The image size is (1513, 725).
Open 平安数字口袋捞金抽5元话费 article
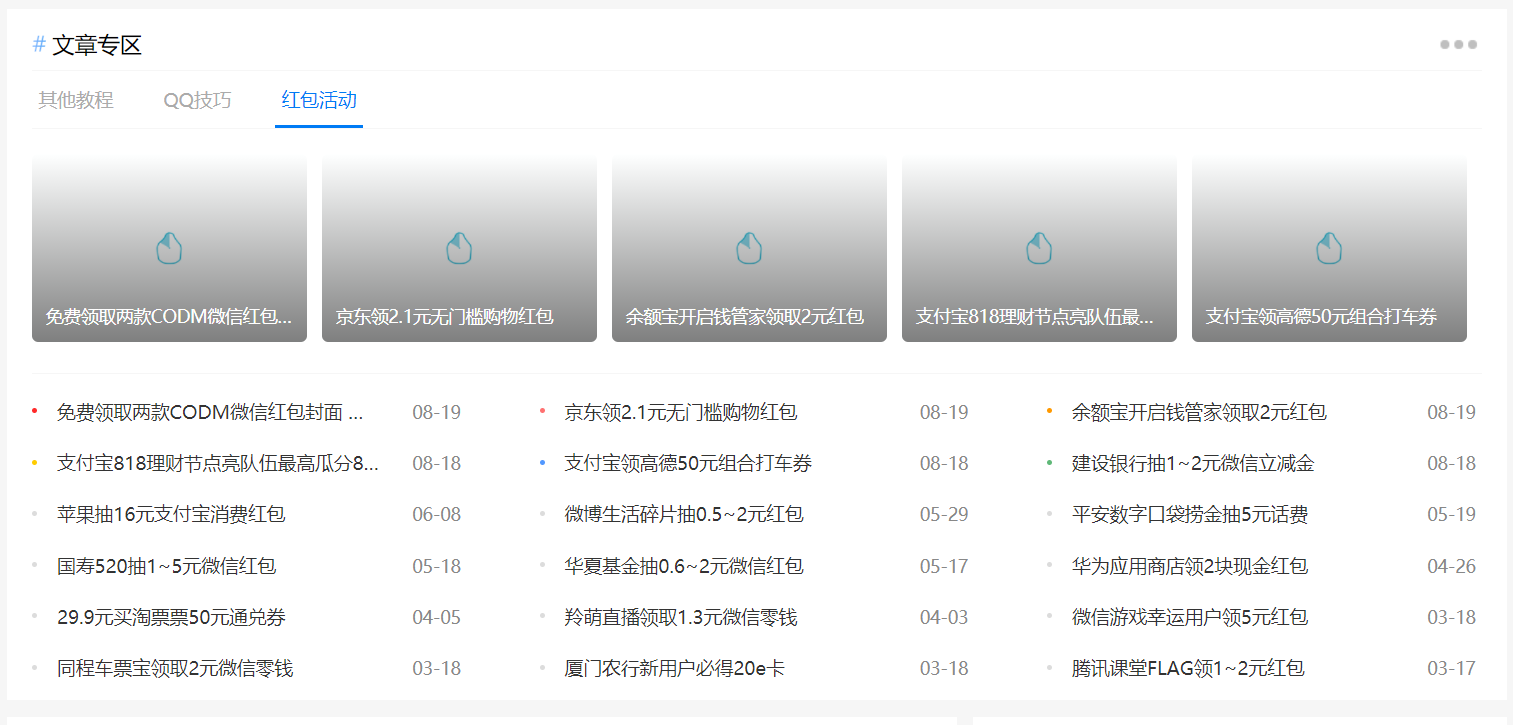(1190, 514)
